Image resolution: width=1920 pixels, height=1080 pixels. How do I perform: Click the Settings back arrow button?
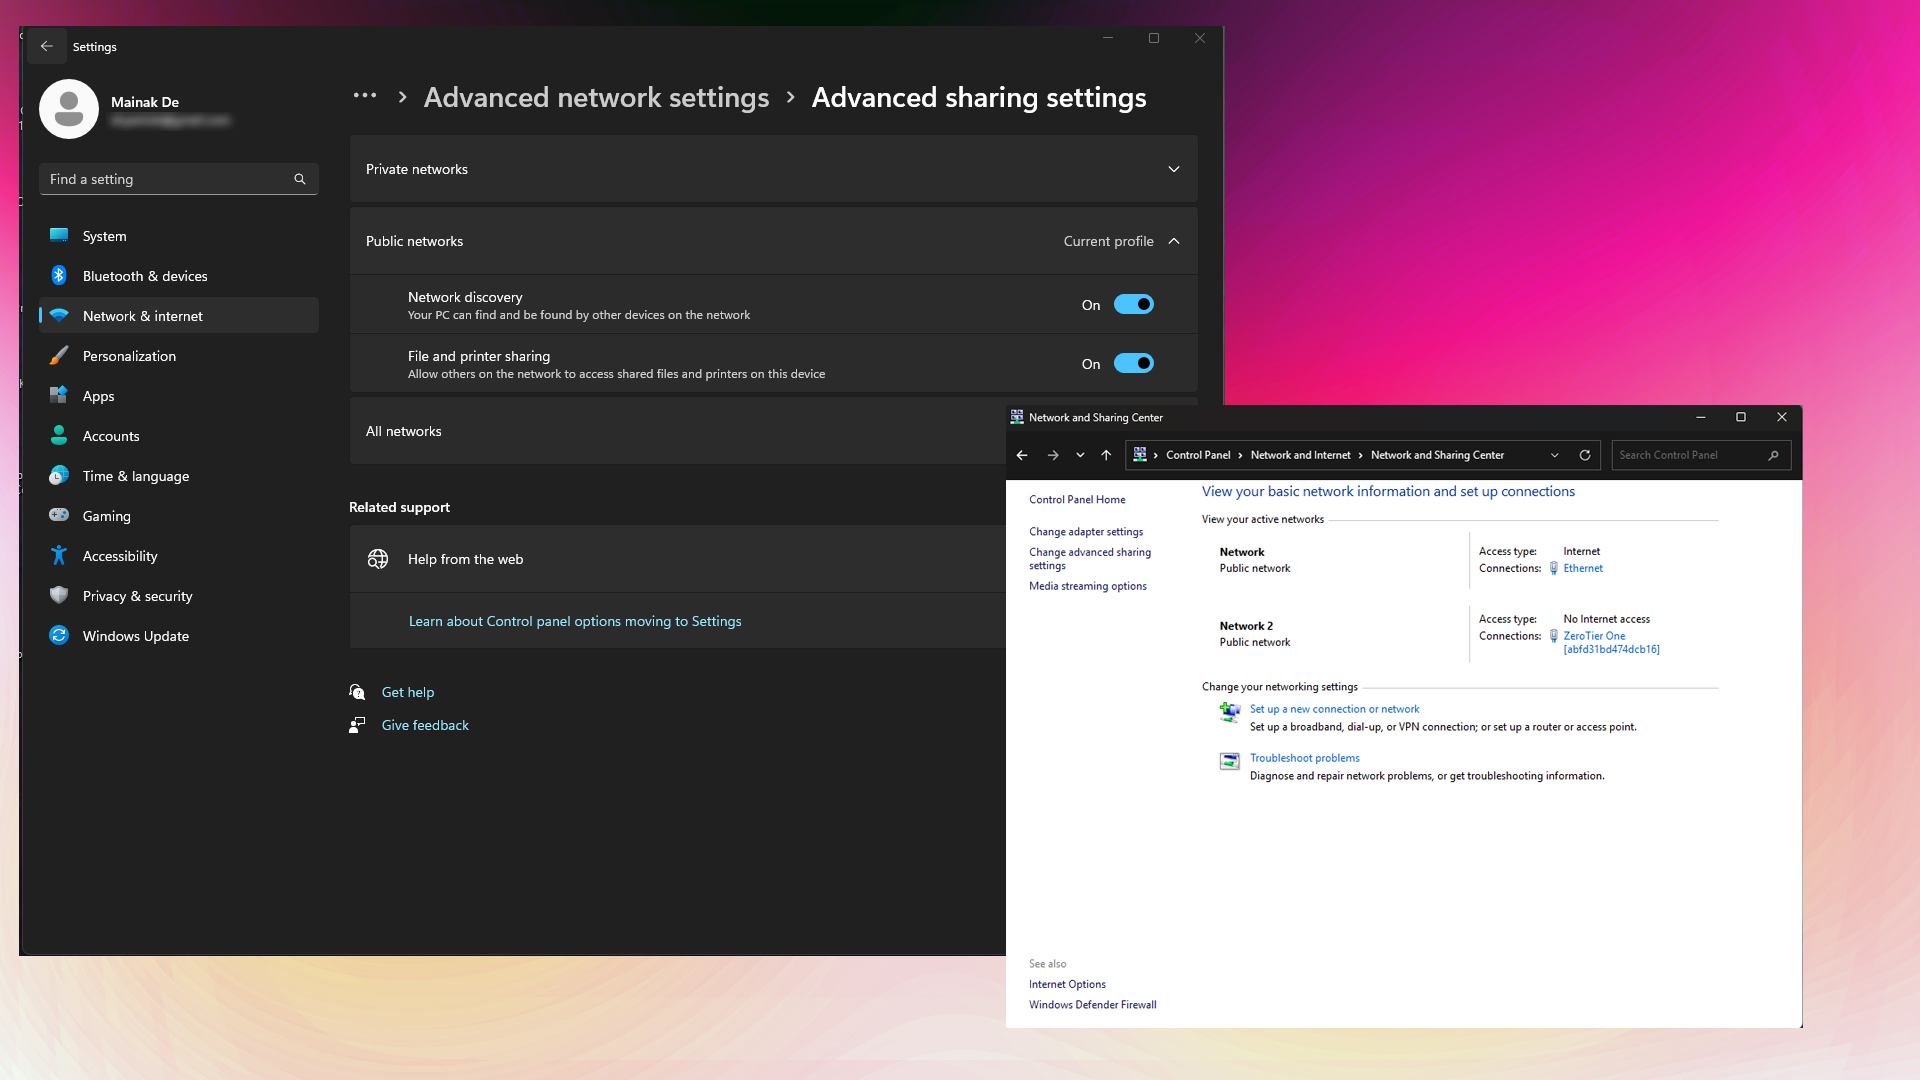tap(47, 46)
